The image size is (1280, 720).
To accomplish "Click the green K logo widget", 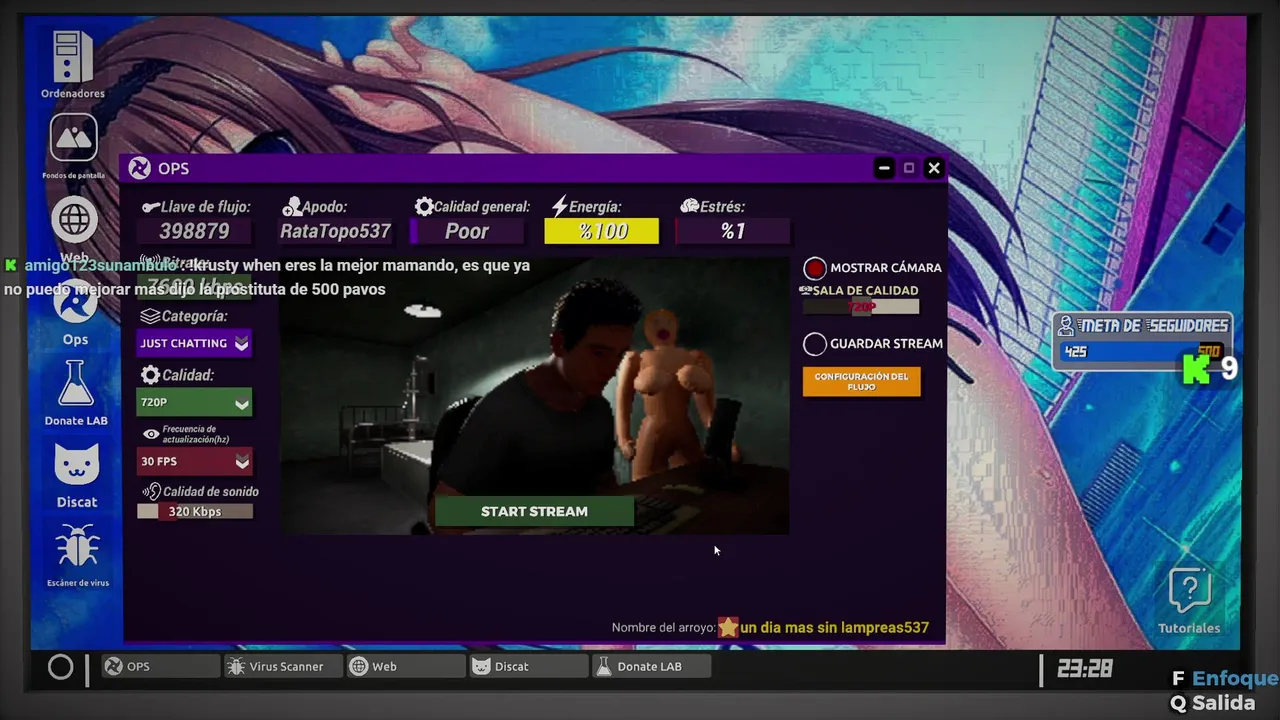I will click(1196, 369).
